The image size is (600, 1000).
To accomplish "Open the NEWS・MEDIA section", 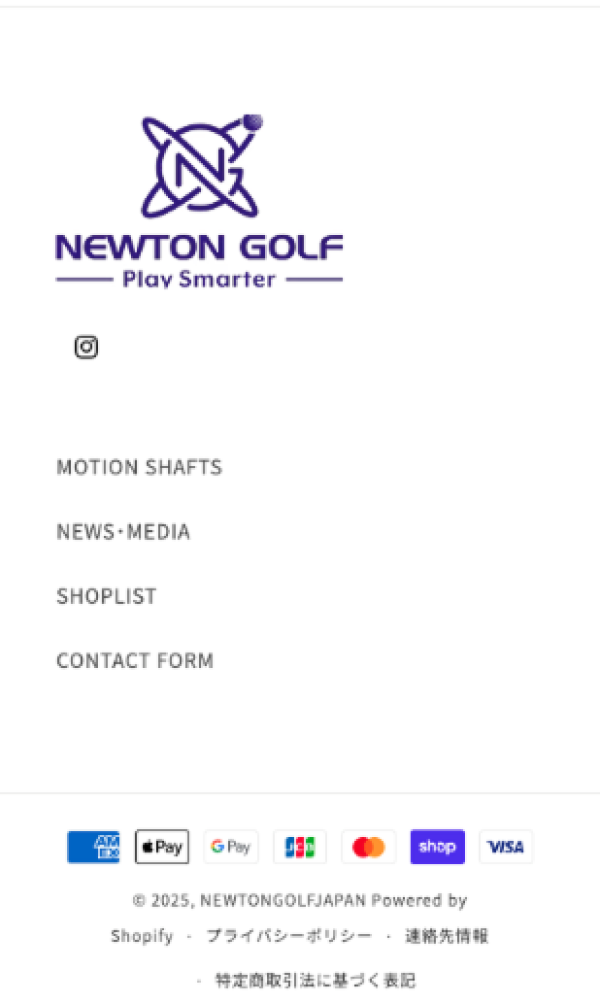I will point(123,532).
